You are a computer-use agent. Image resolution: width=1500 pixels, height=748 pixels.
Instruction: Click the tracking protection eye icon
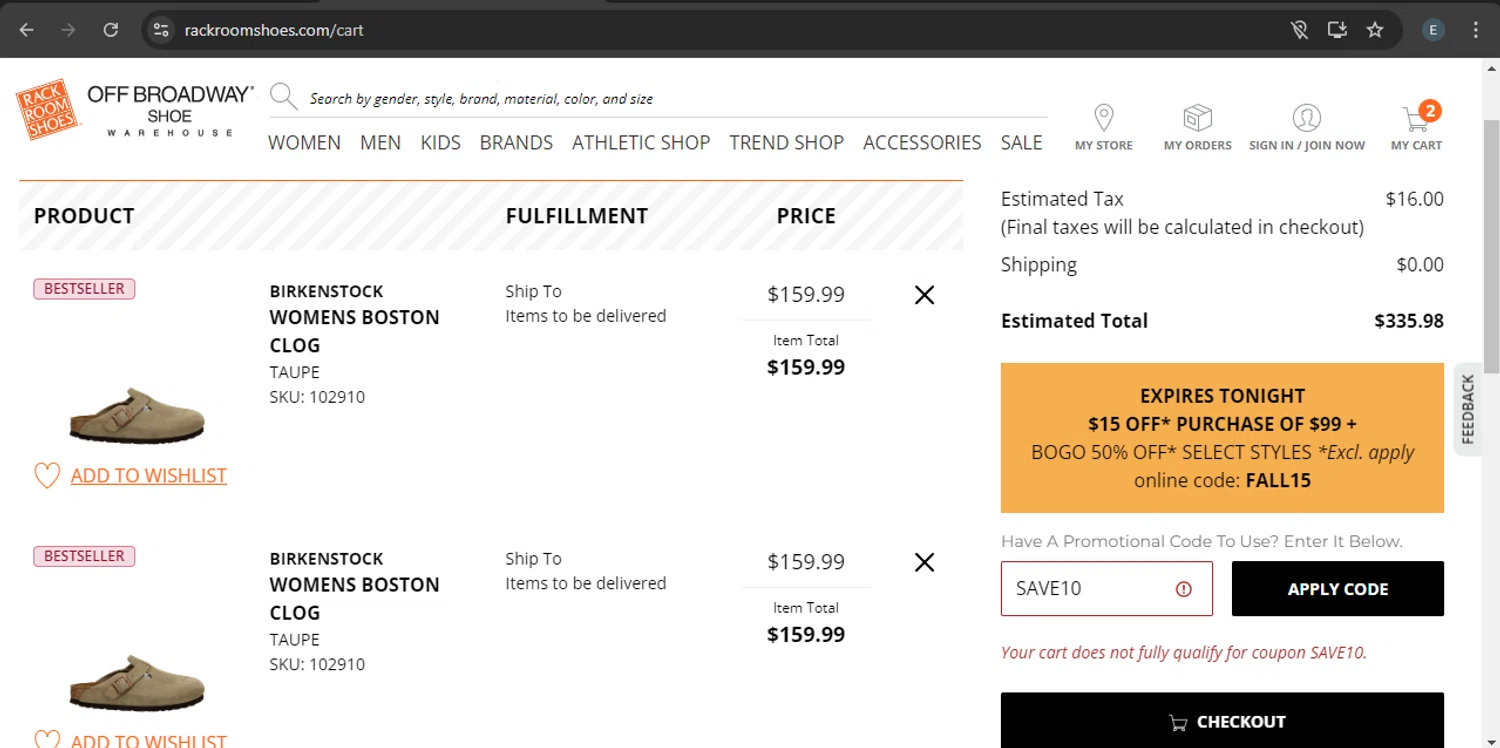click(1299, 30)
